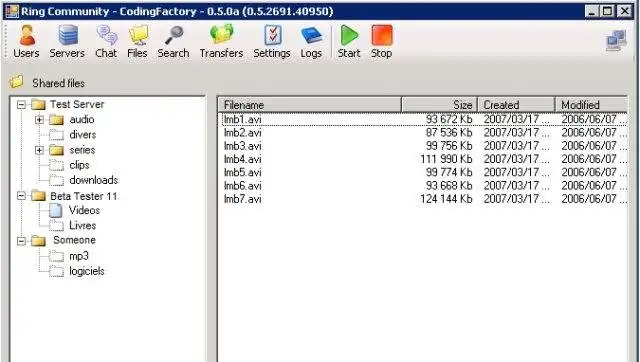This screenshot has height=362, width=640.
Task: Select file lmb1.avi
Action: 242,120
